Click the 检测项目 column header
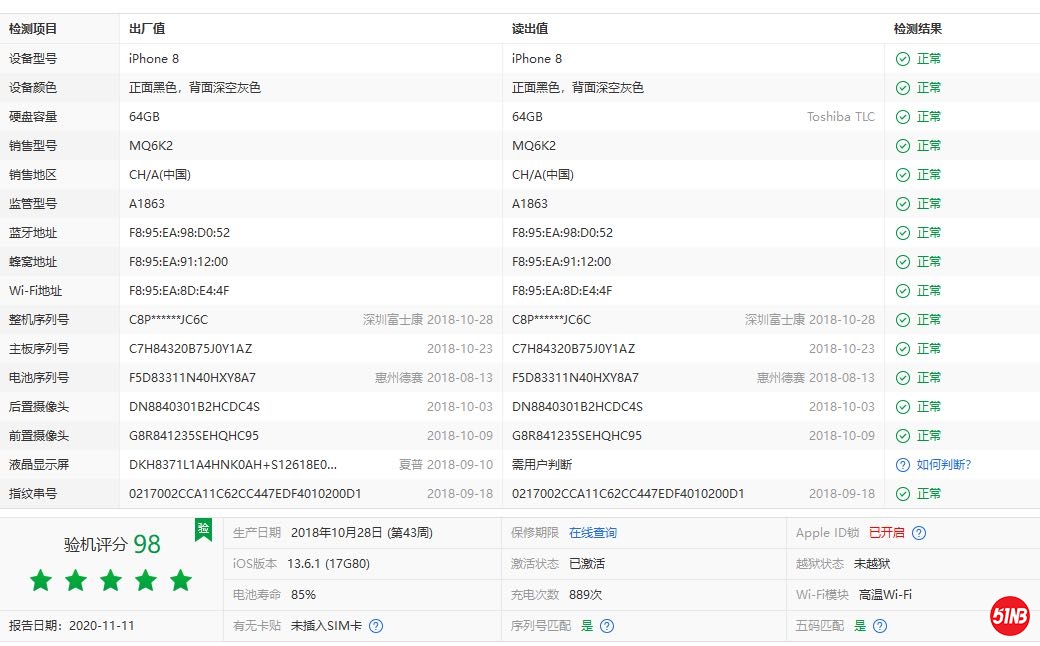Image resolution: width=1040 pixels, height=646 pixels. (33, 29)
